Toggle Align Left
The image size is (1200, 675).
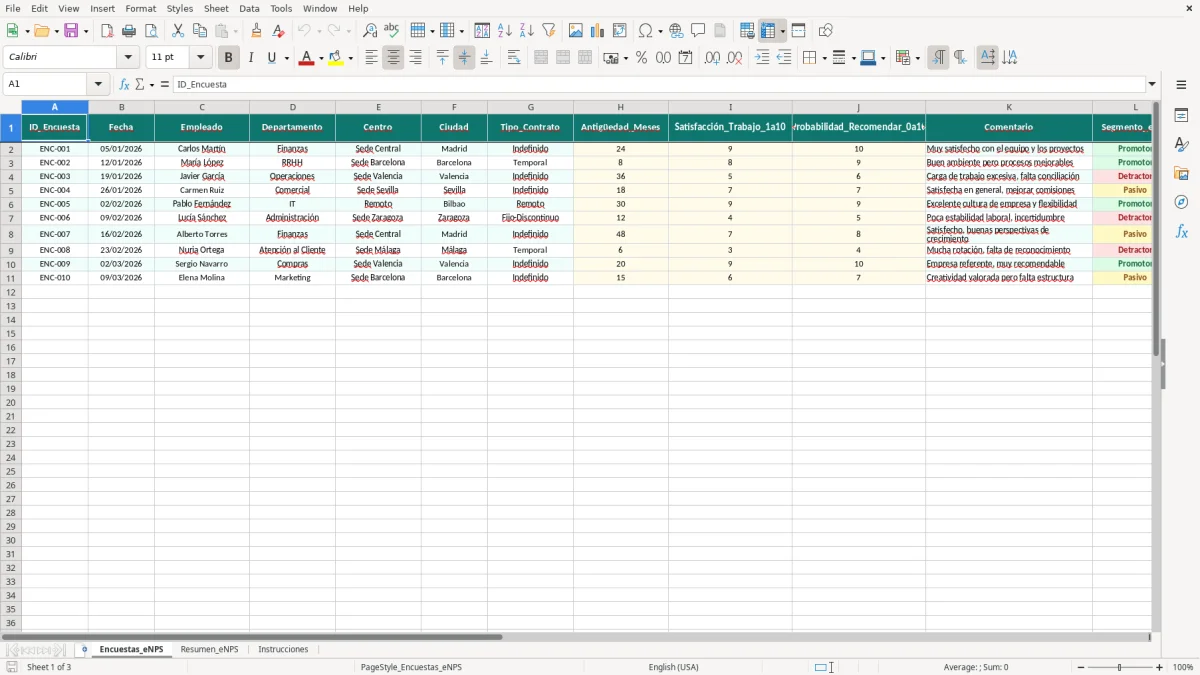[372, 58]
